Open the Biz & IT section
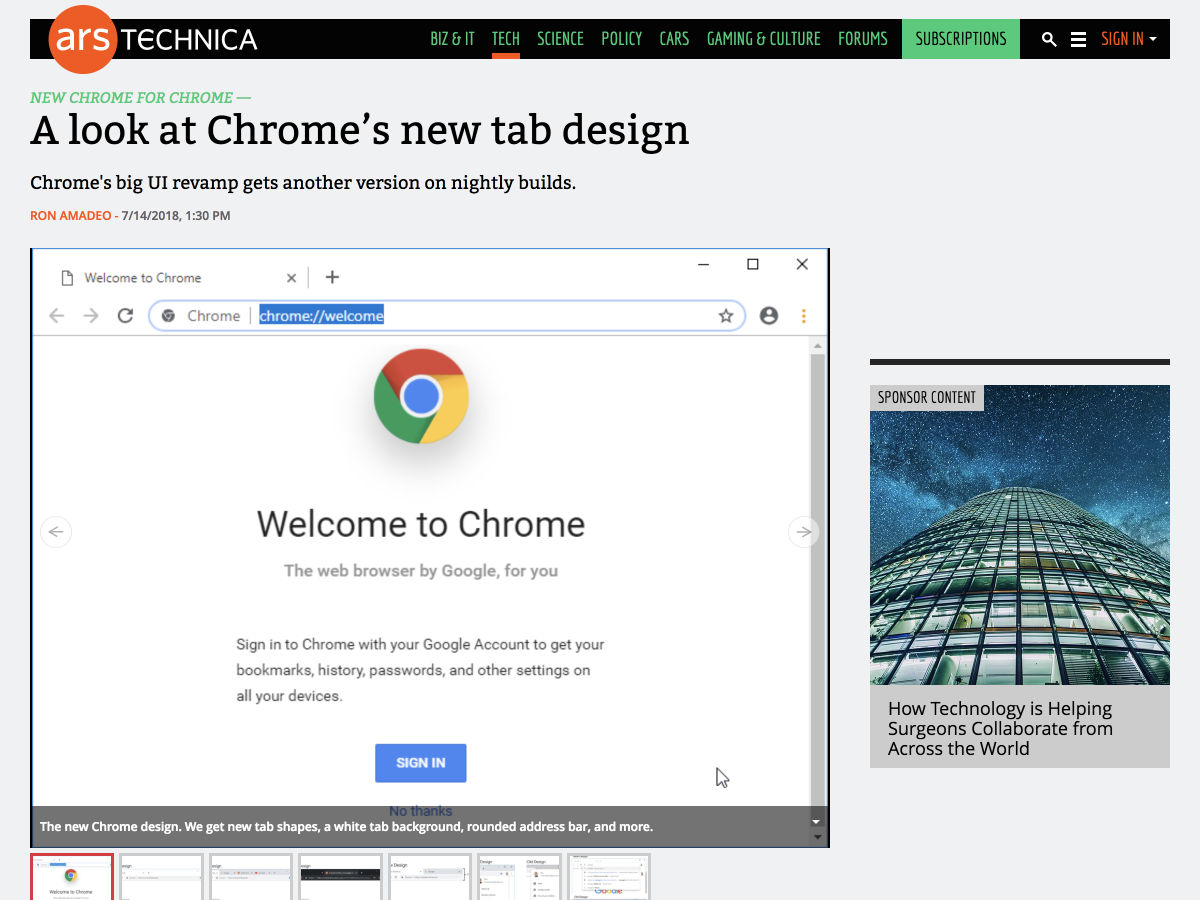 452,39
